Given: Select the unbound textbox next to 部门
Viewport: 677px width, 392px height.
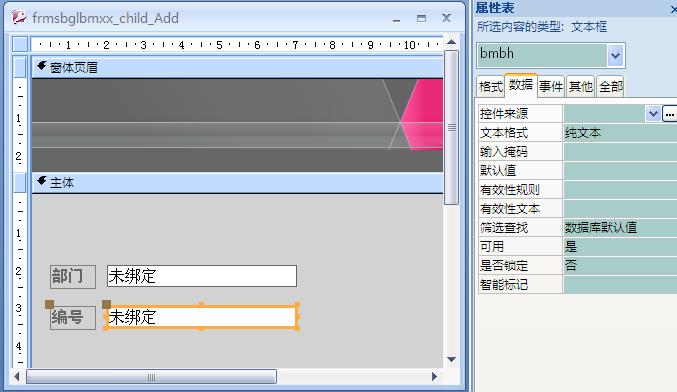Looking at the screenshot, I should 202,276.
